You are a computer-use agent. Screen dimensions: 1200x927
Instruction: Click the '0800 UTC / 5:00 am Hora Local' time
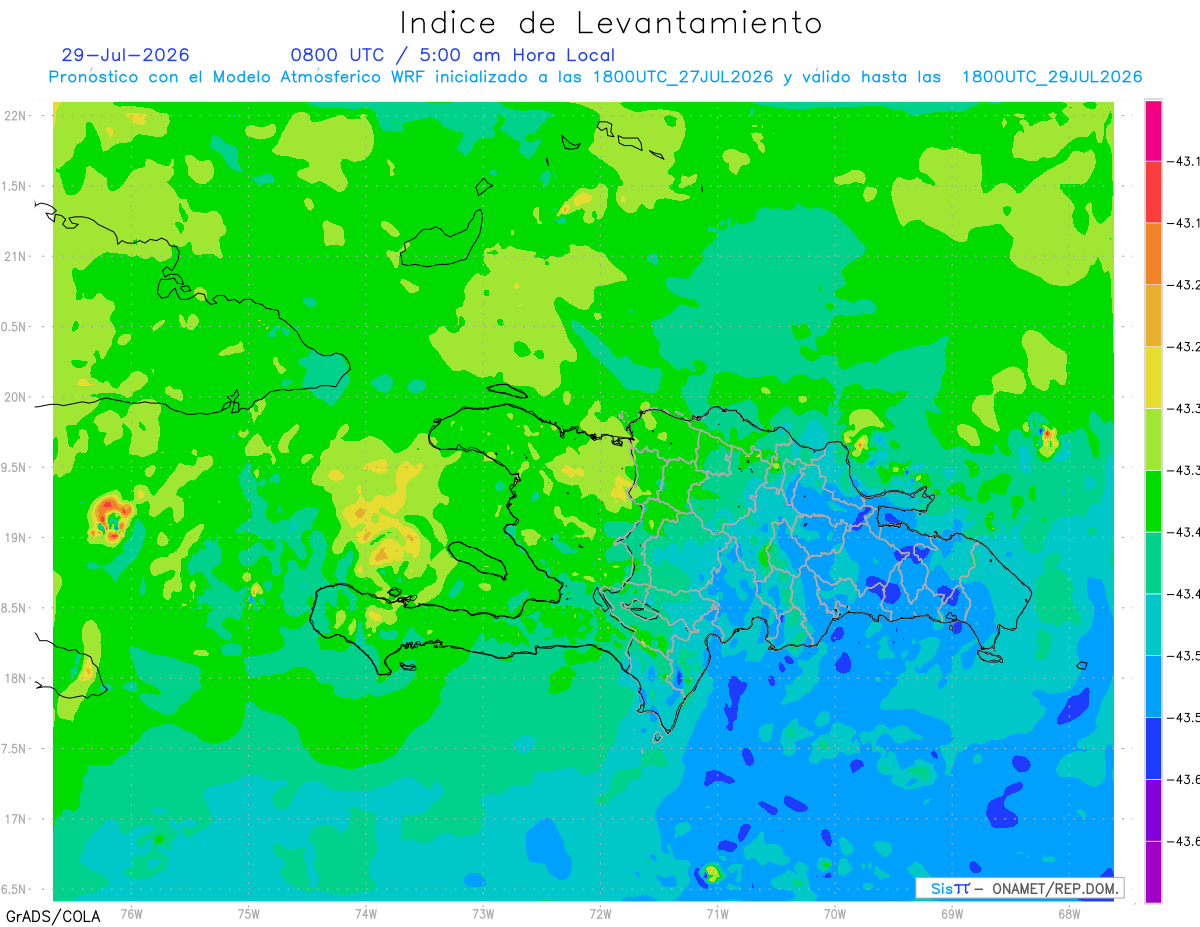point(453,55)
